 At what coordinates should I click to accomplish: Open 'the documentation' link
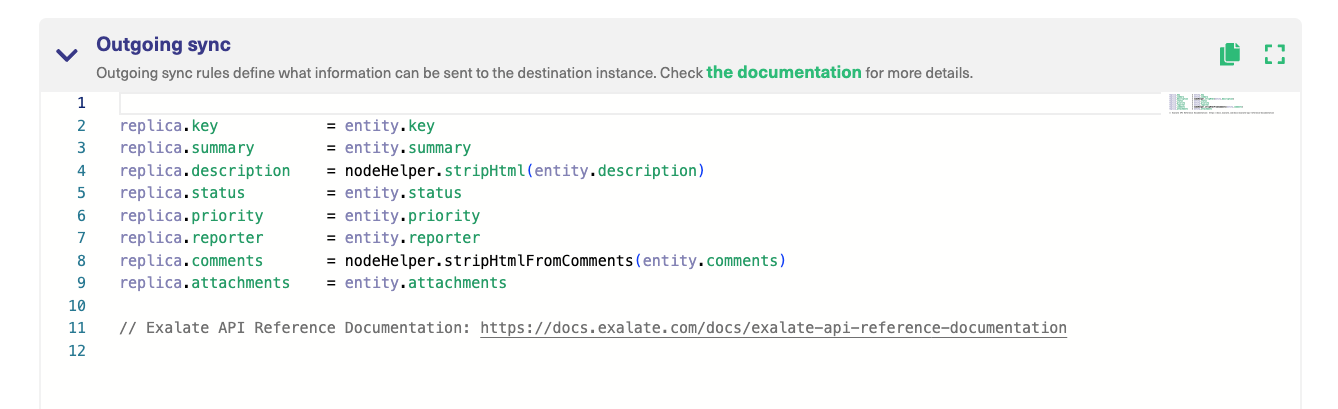pos(784,72)
